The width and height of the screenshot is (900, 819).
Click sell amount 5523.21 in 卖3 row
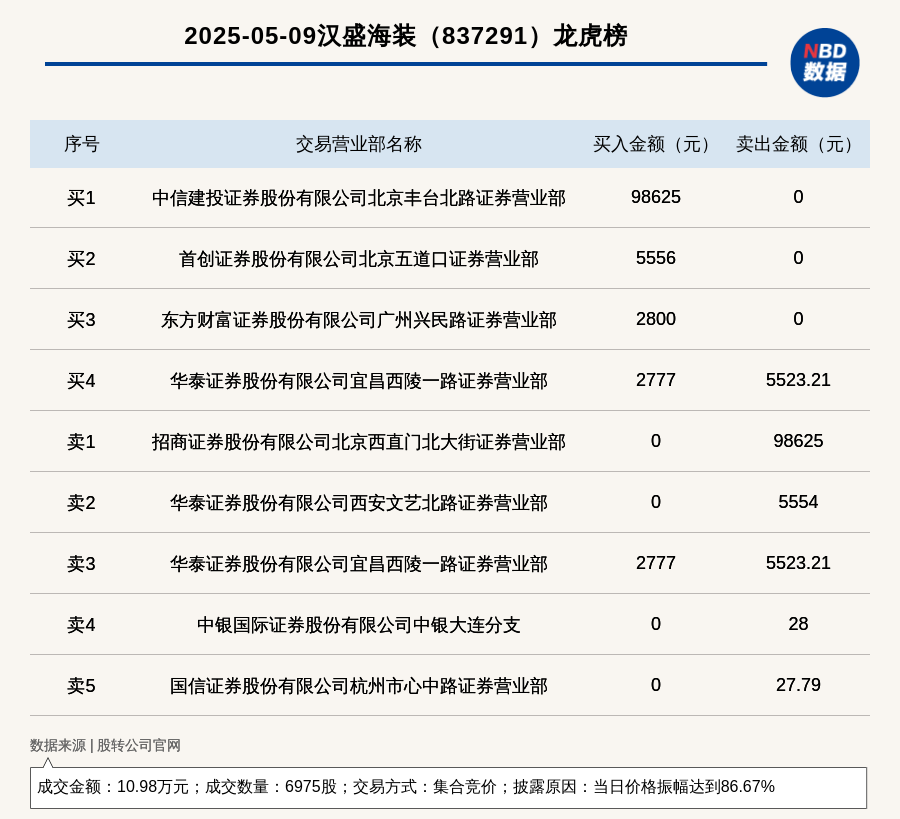pyautogui.click(x=798, y=562)
